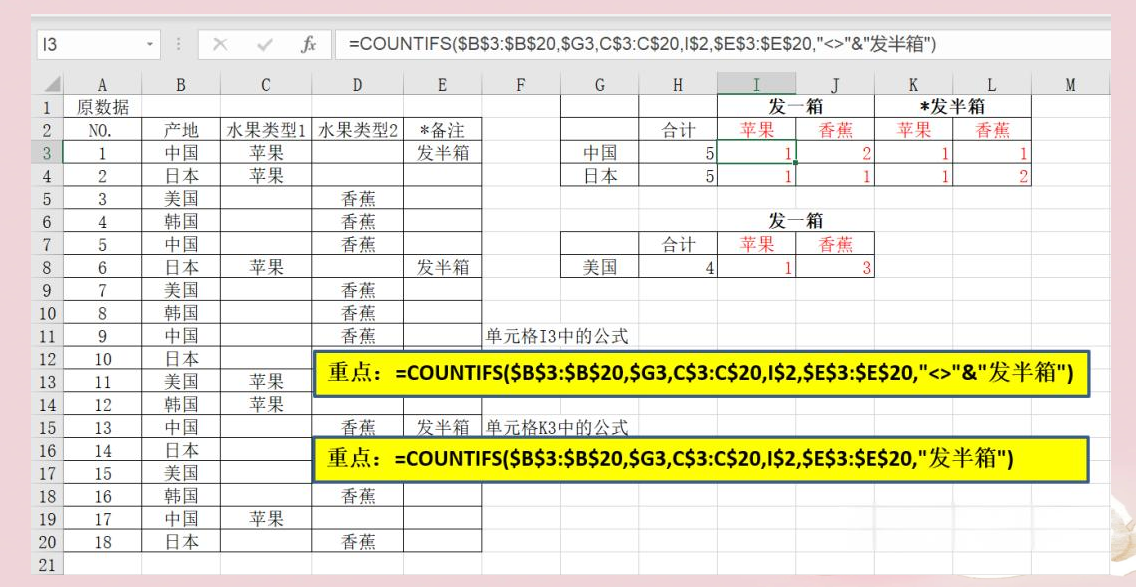Image resolution: width=1136 pixels, height=587 pixels.
Task: Click the 美国 cell in column G row 8
Action: tap(599, 267)
